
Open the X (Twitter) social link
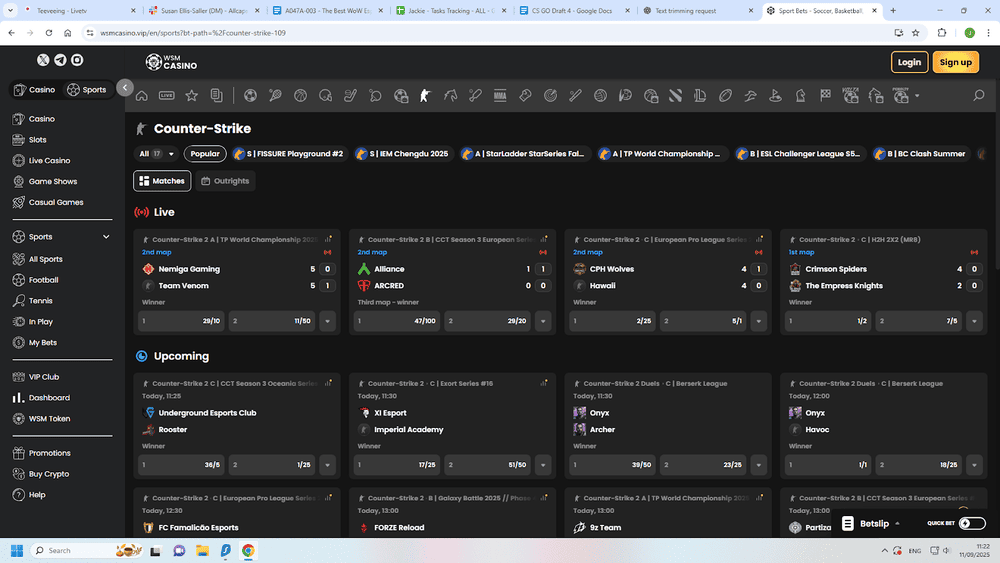pyautogui.click(x=43, y=60)
